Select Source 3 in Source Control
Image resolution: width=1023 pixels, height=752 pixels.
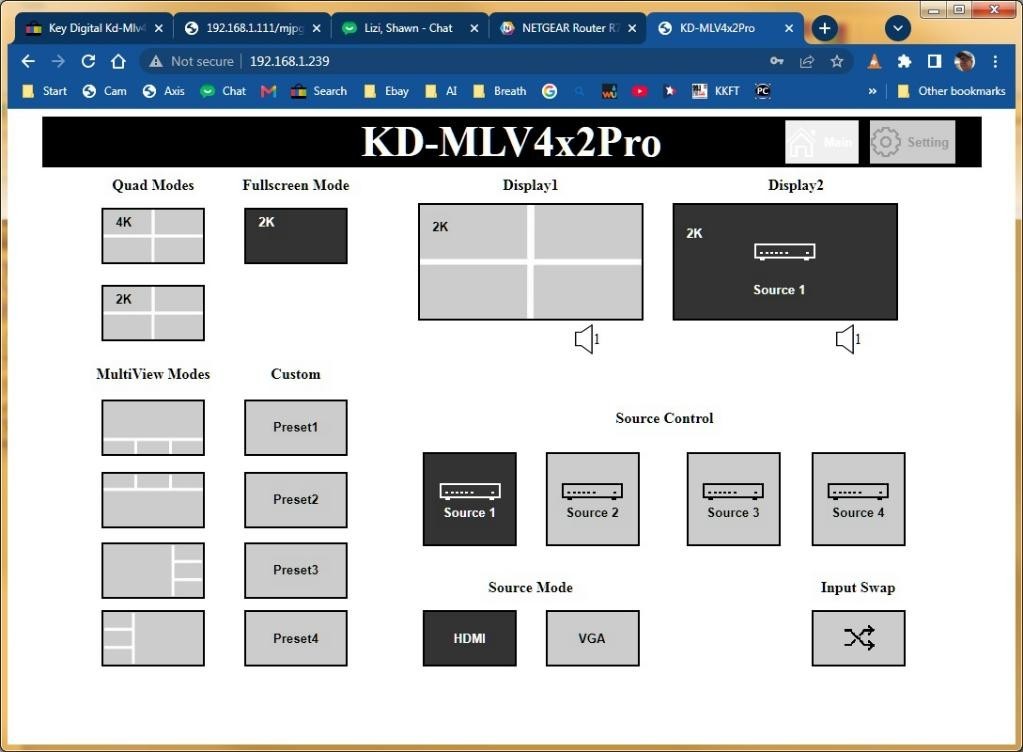pos(733,499)
